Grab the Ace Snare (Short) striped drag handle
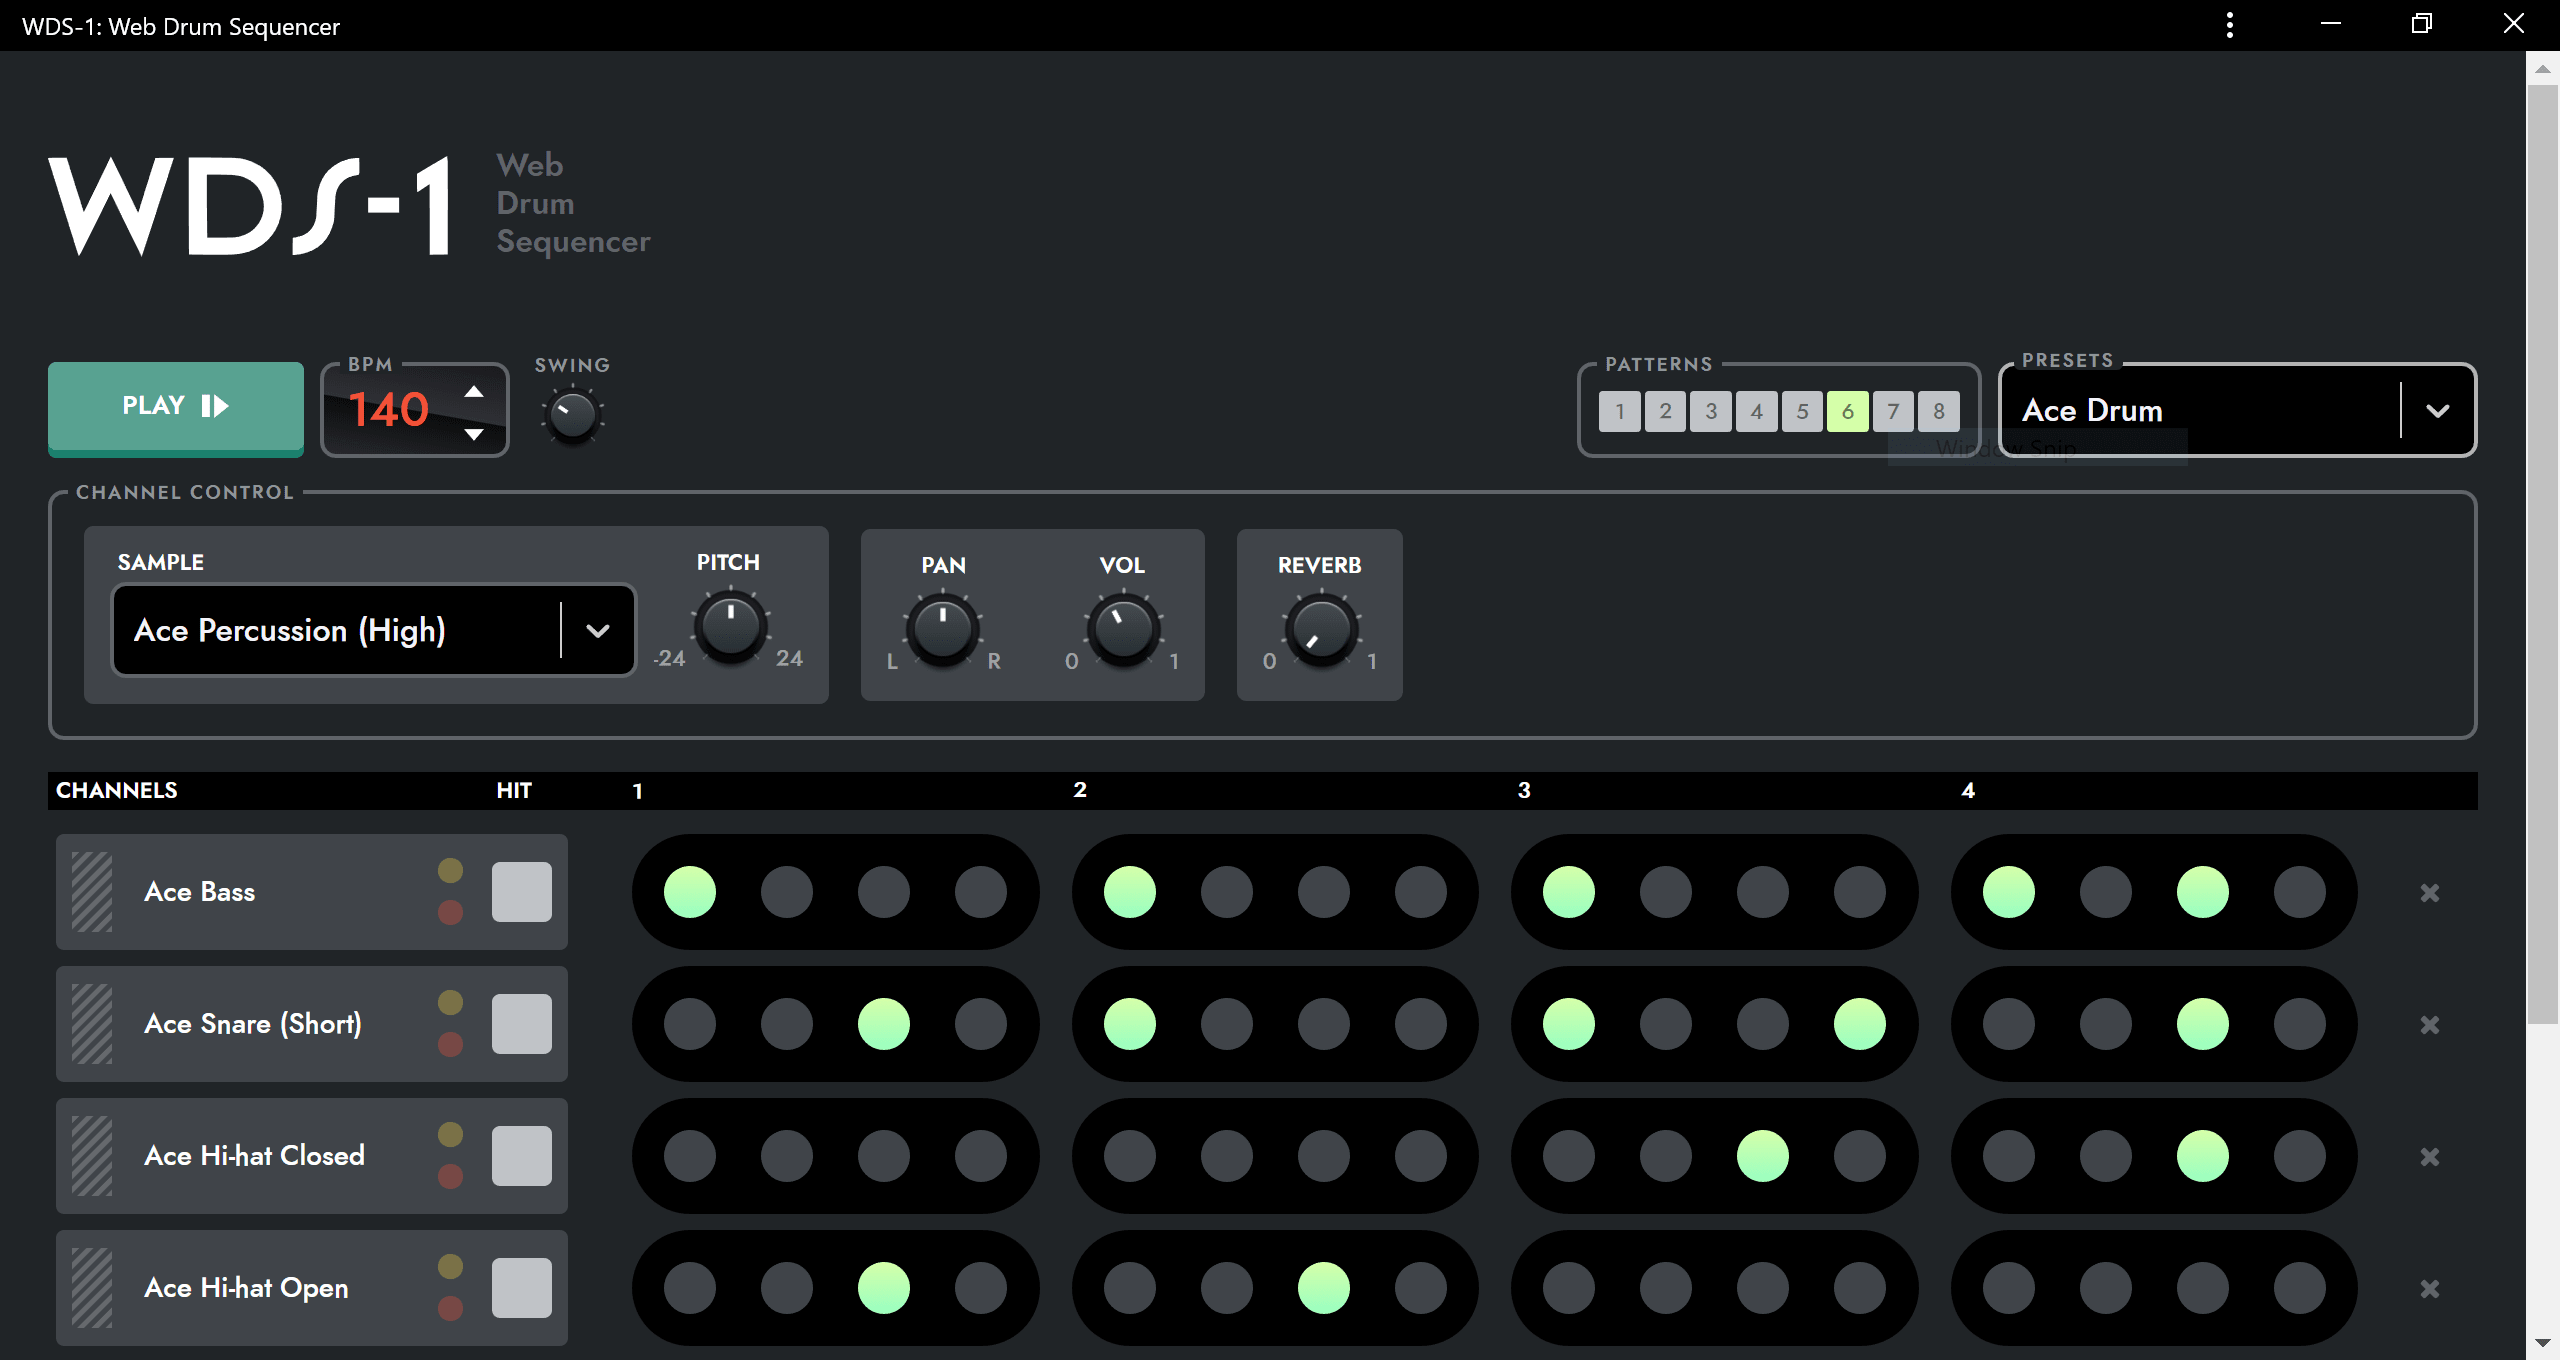2560x1360 pixels. pyautogui.click(x=92, y=1024)
